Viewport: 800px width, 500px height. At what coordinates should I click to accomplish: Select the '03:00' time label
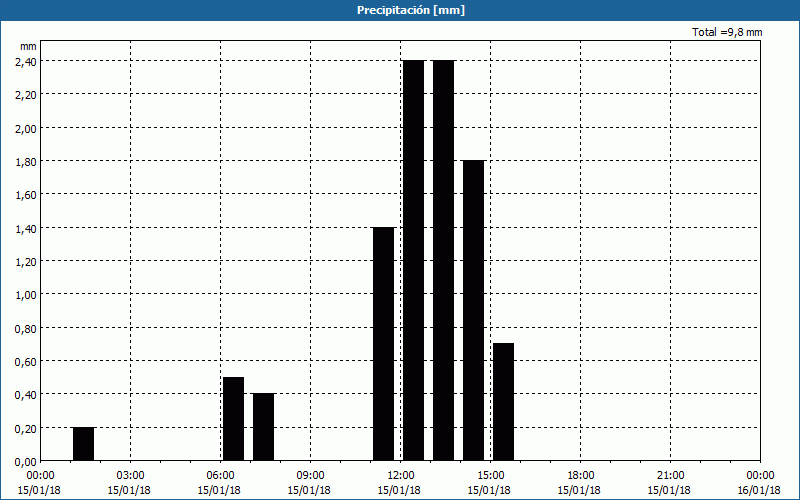click(x=130, y=476)
